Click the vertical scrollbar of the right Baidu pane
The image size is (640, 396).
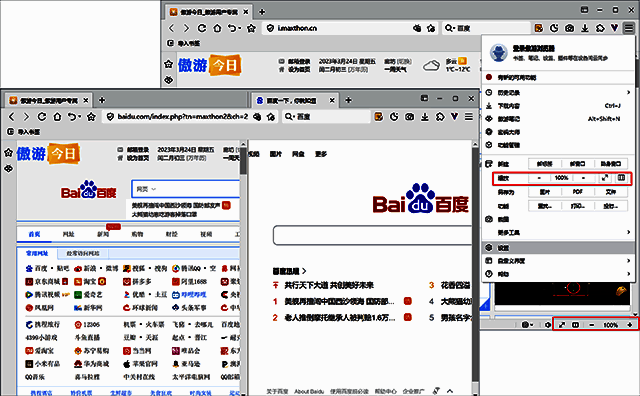[x=475, y=267]
